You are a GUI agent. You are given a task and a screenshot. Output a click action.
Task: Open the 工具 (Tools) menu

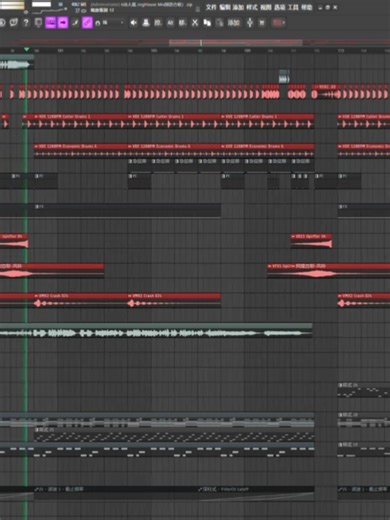(x=293, y=7)
